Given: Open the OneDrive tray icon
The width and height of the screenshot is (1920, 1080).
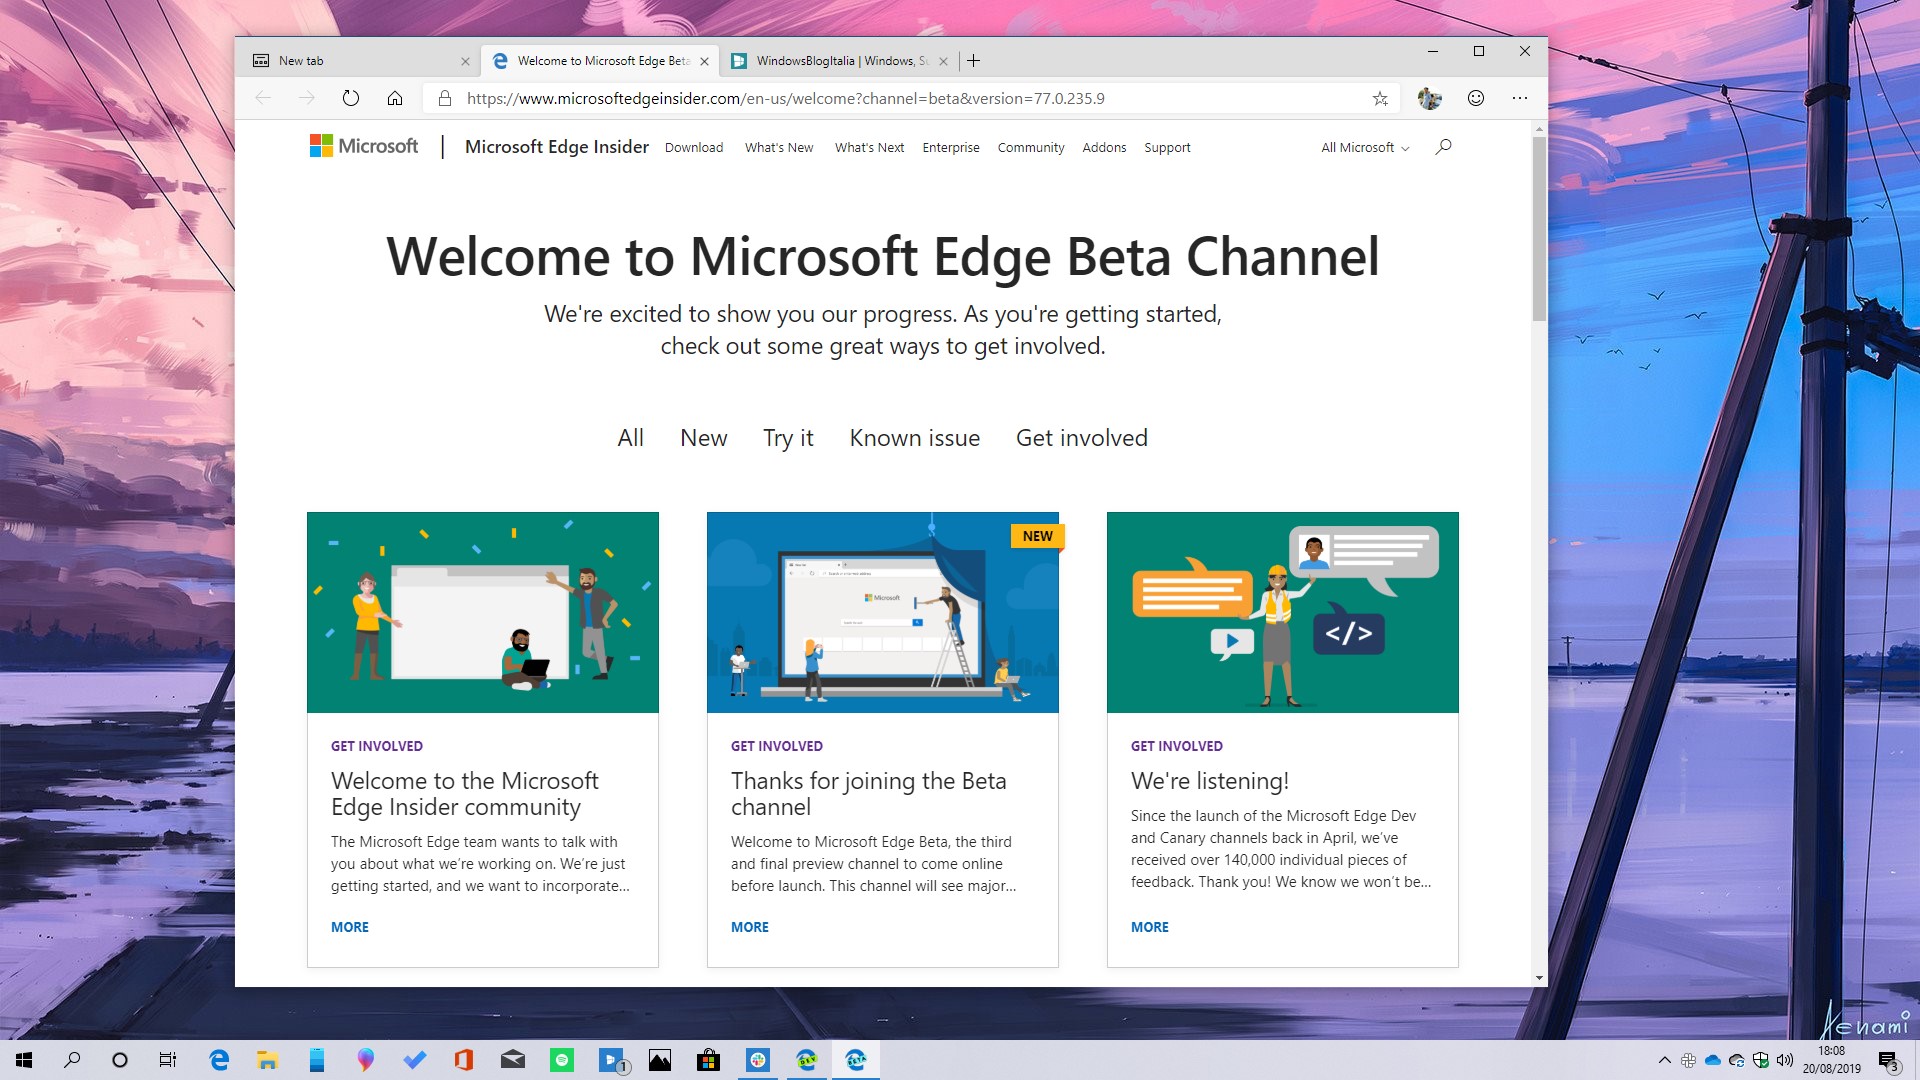Looking at the screenshot, I should 1713,1060.
